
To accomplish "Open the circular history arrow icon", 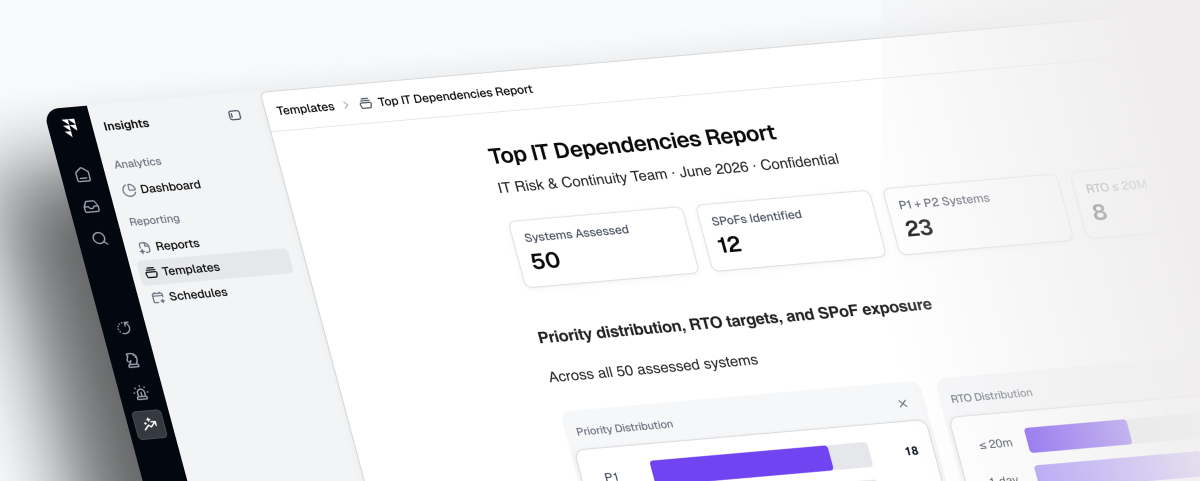I will (124, 328).
